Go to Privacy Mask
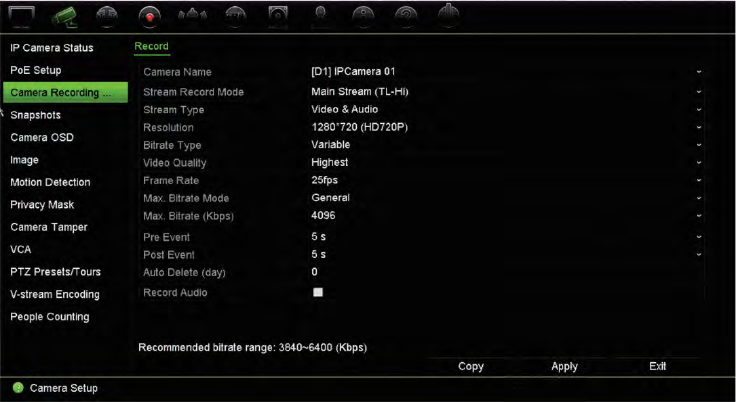 42,205
